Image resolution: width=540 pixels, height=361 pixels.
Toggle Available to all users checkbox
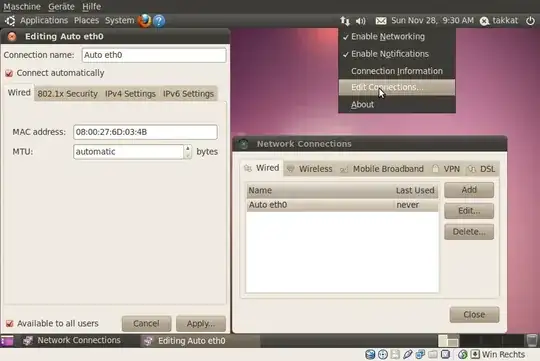pyautogui.click(x=9, y=324)
